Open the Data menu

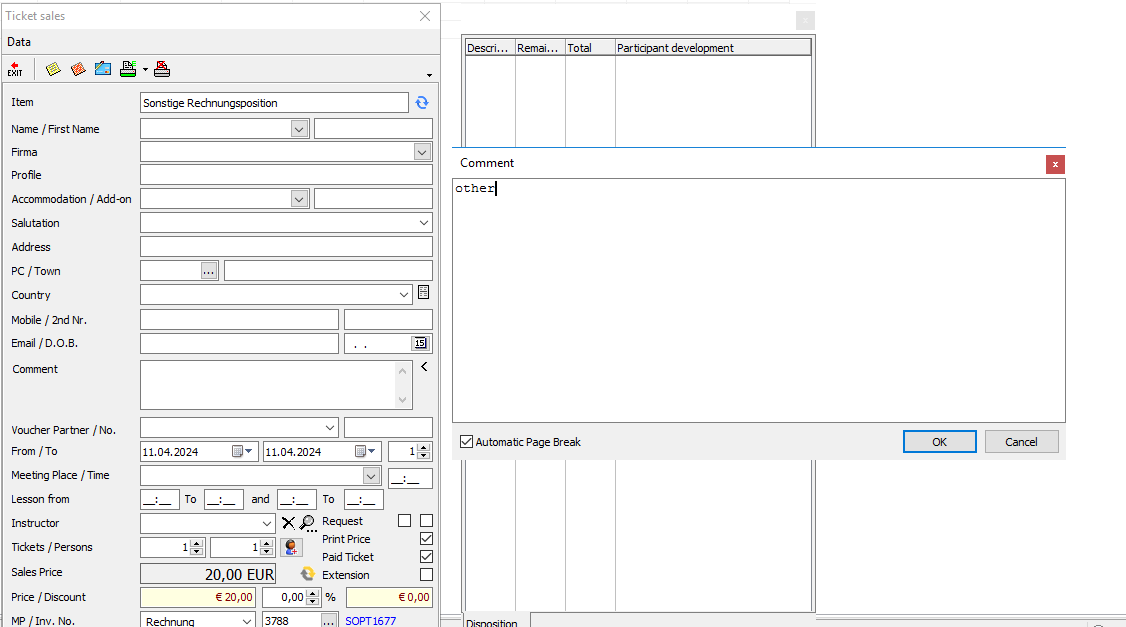pos(19,42)
